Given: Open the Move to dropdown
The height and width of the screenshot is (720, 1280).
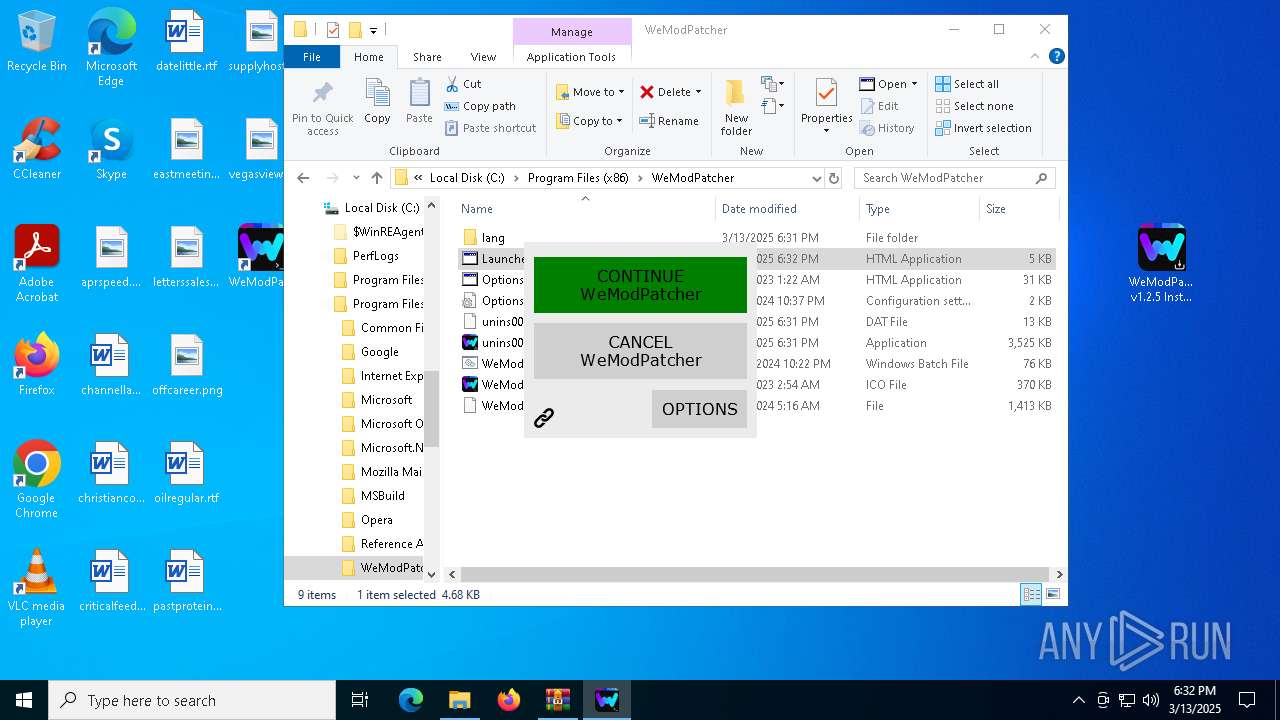Looking at the screenshot, I should (x=590, y=92).
